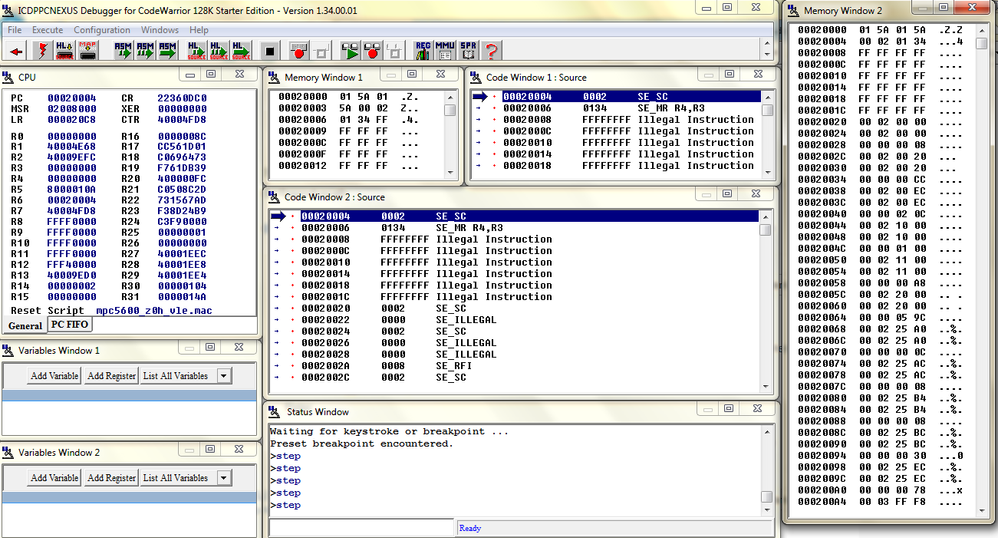
Task: Click the CPU window title icon
Action: coord(8,77)
